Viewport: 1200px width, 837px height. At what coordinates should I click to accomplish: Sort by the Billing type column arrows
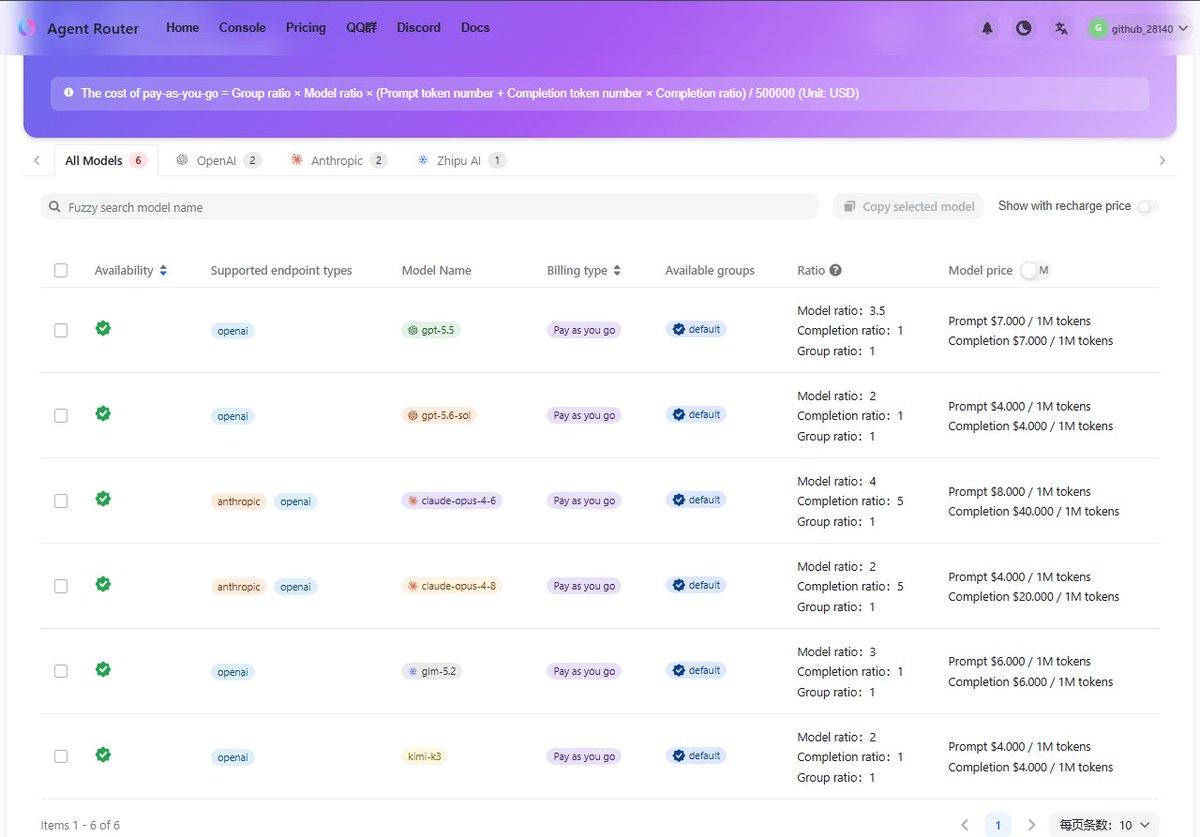tap(617, 270)
